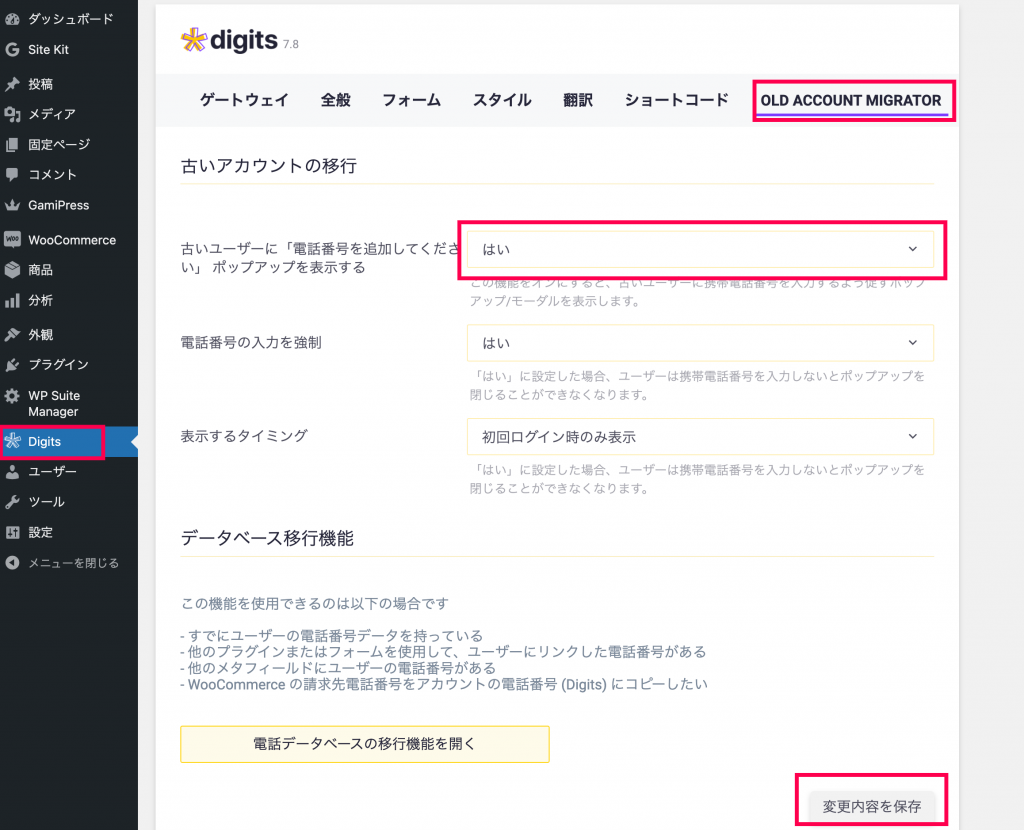Select the スタイル tab
The height and width of the screenshot is (830, 1024).
tap(502, 100)
